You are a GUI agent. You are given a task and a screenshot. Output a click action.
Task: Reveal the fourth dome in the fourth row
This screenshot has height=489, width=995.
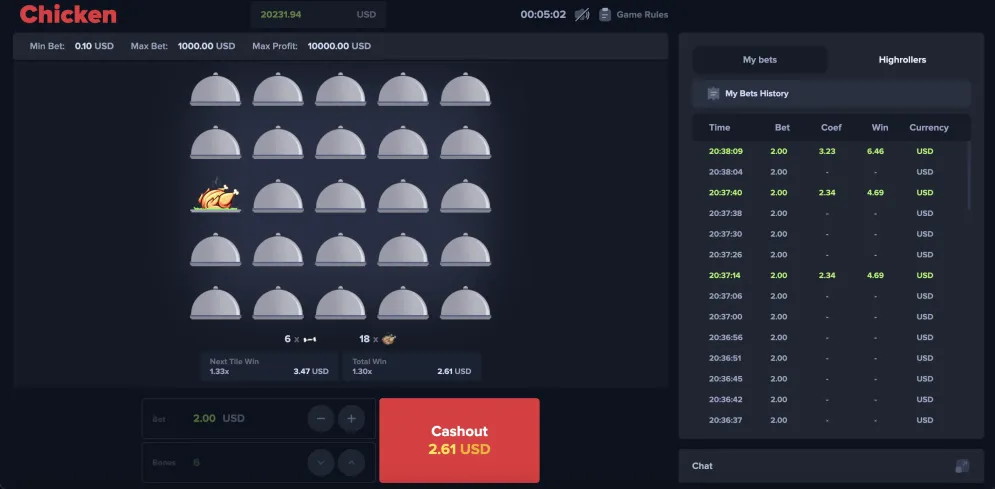click(x=403, y=249)
